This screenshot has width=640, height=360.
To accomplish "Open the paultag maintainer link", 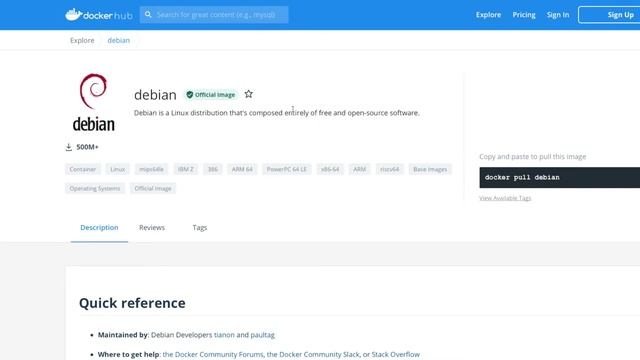I will tap(262, 335).
